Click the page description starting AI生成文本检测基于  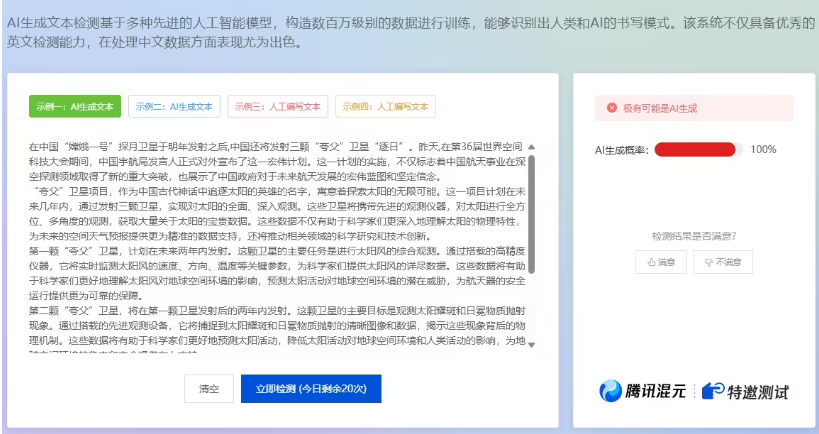pyautogui.click(x=411, y=32)
